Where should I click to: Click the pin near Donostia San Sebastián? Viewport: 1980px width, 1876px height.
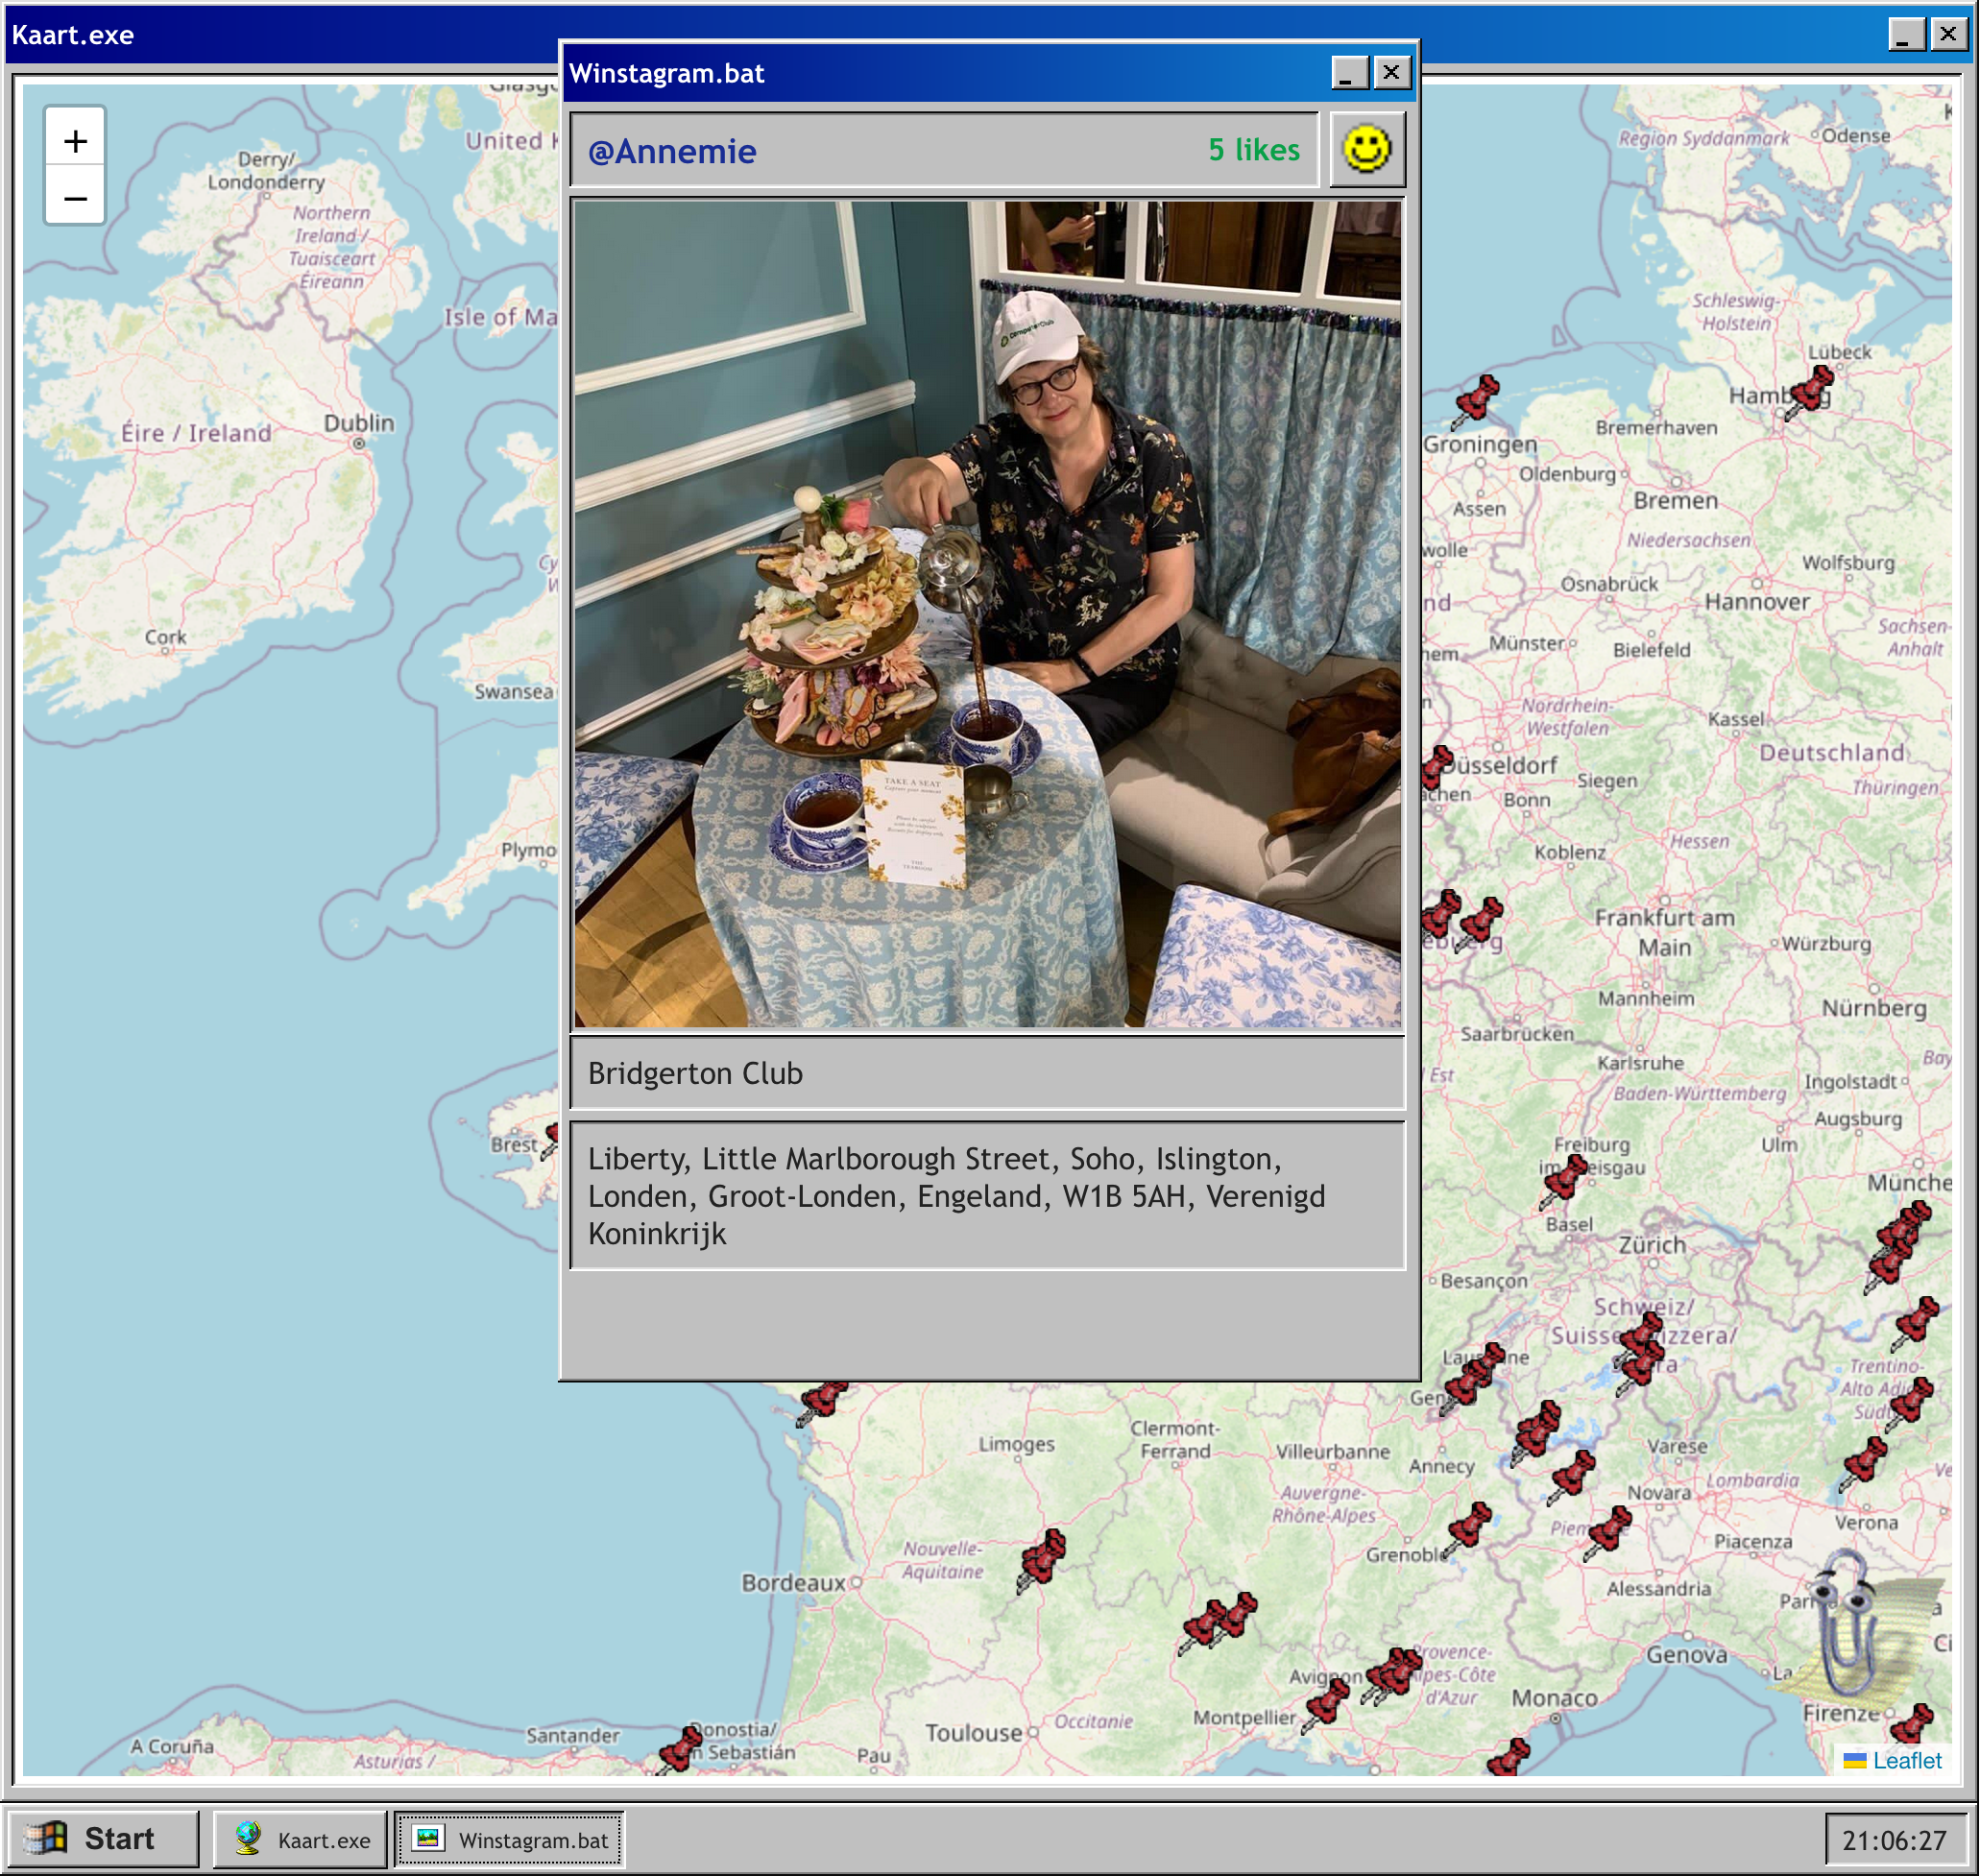tap(679, 1750)
